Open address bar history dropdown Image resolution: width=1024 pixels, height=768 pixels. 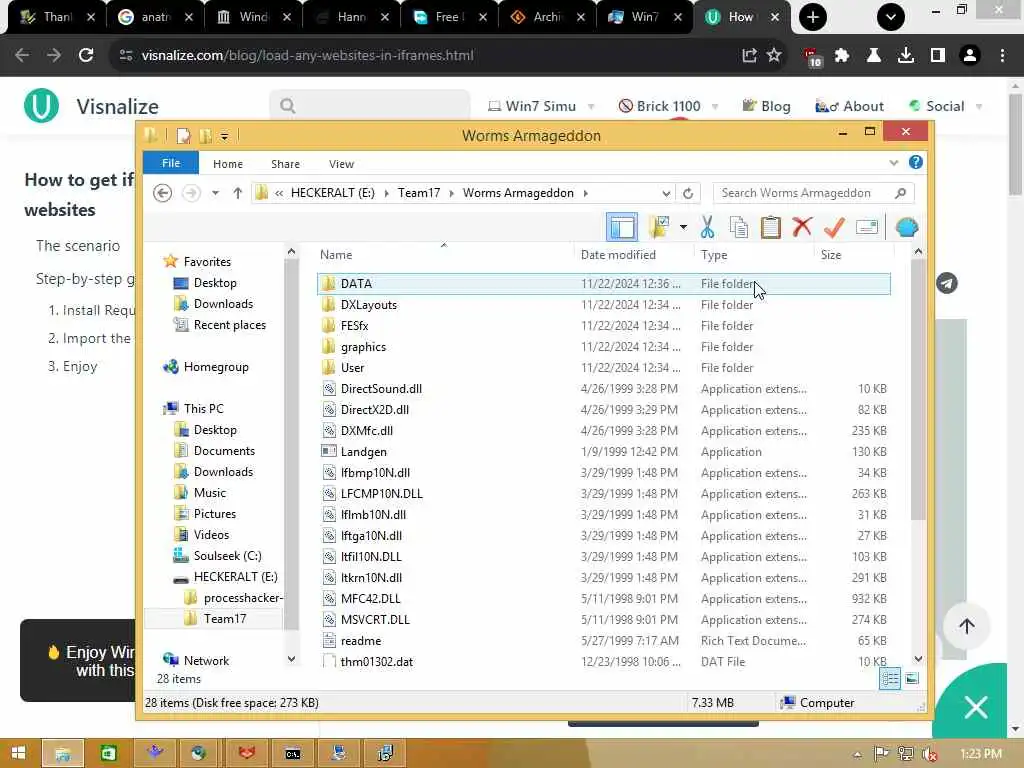click(x=665, y=193)
